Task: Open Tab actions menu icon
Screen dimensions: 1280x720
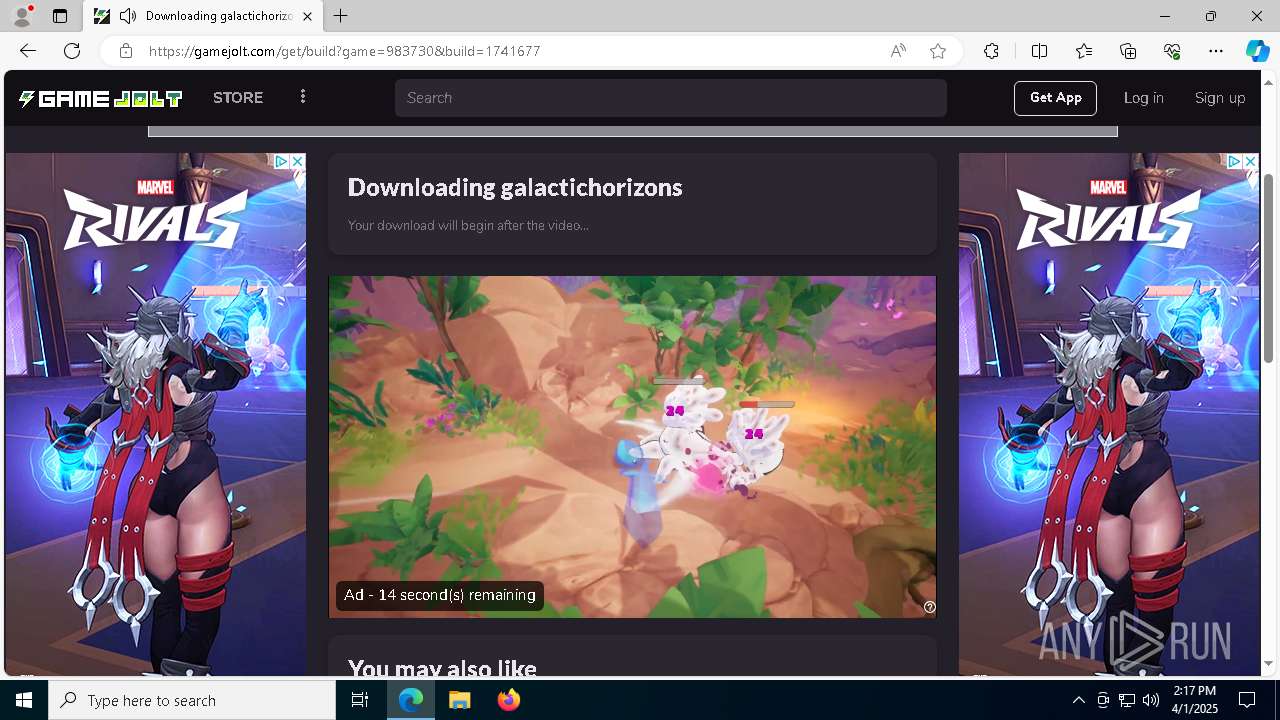Action: (60, 16)
